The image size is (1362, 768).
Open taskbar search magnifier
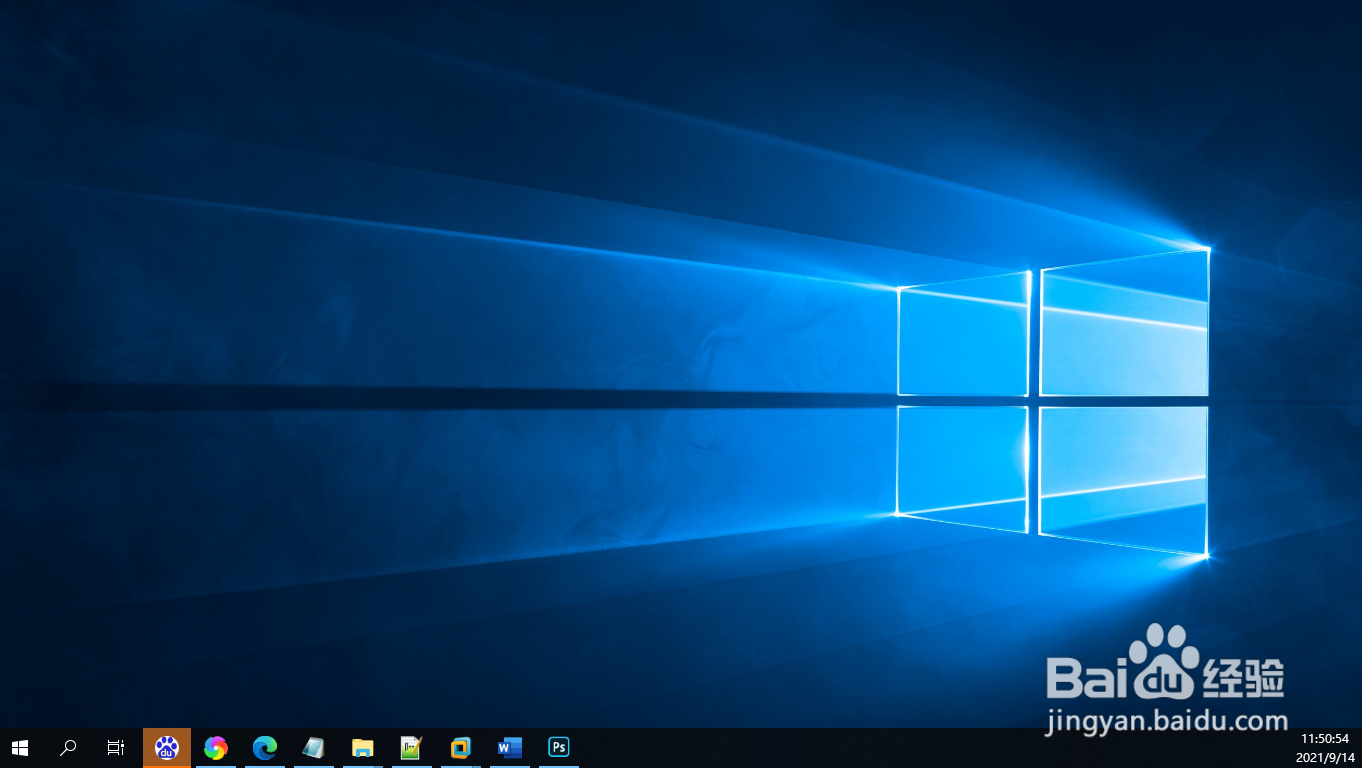click(68, 747)
